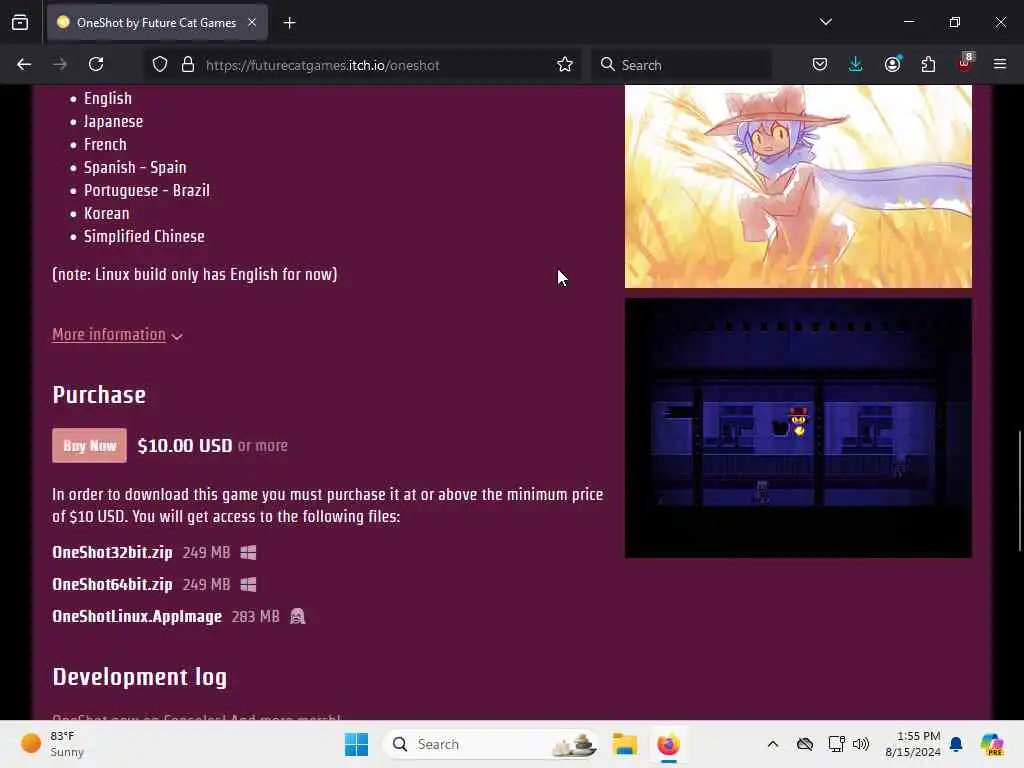Click the OneShot64bit.zip file name
The height and width of the screenshot is (768, 1024).
112,584
